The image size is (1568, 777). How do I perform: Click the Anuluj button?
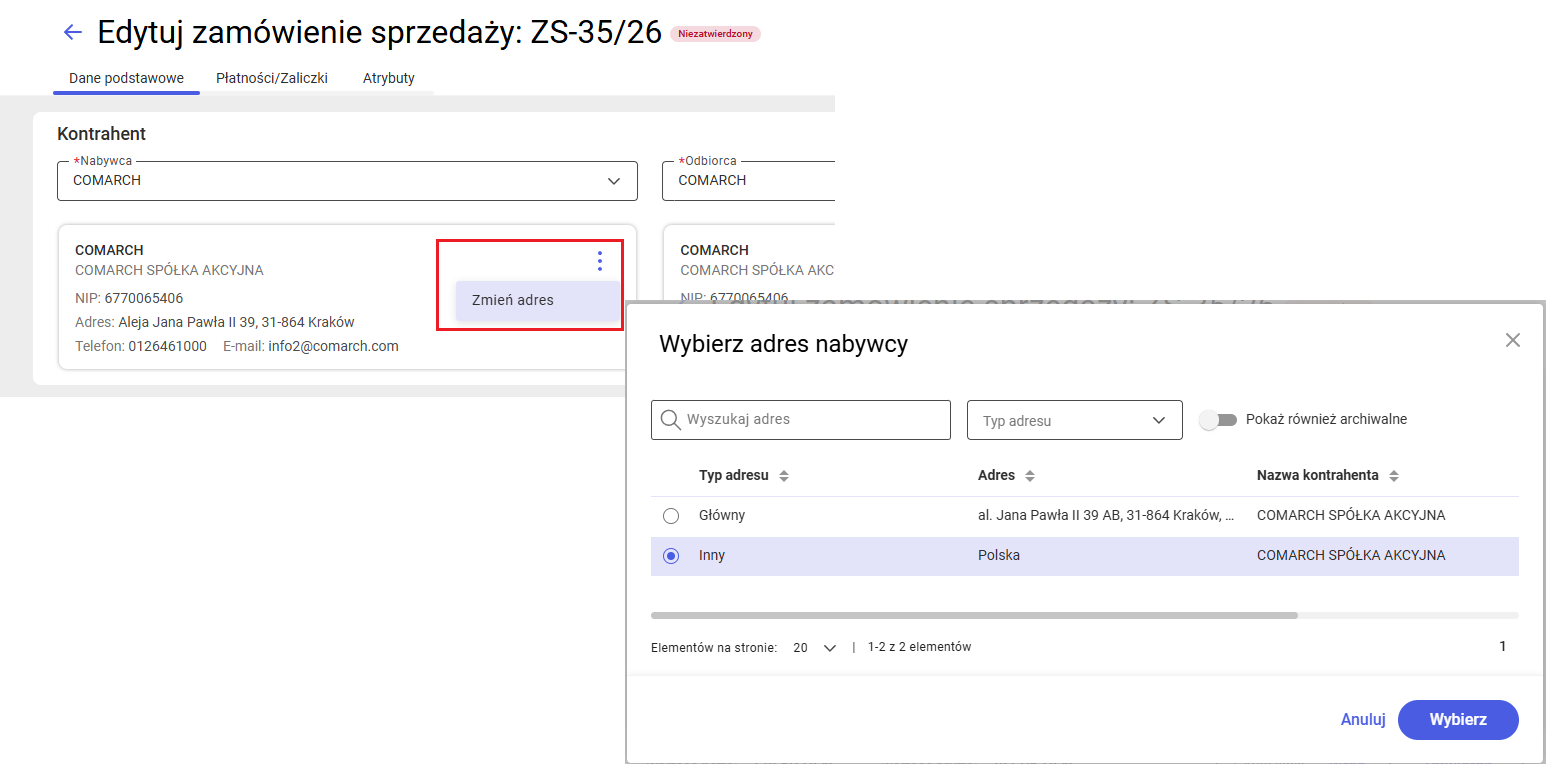click(1363, 720)
